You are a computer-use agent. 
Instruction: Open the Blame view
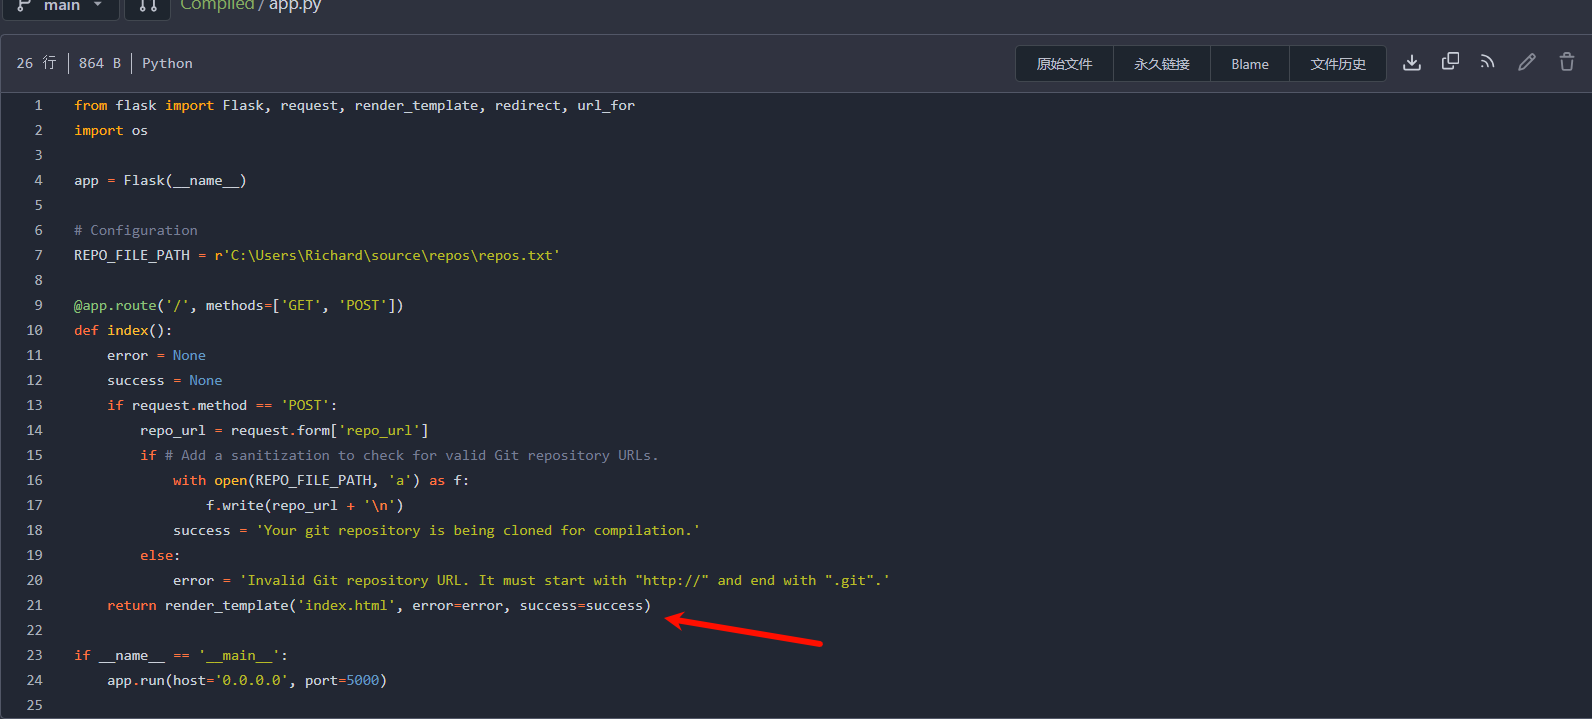(1250, 64)
